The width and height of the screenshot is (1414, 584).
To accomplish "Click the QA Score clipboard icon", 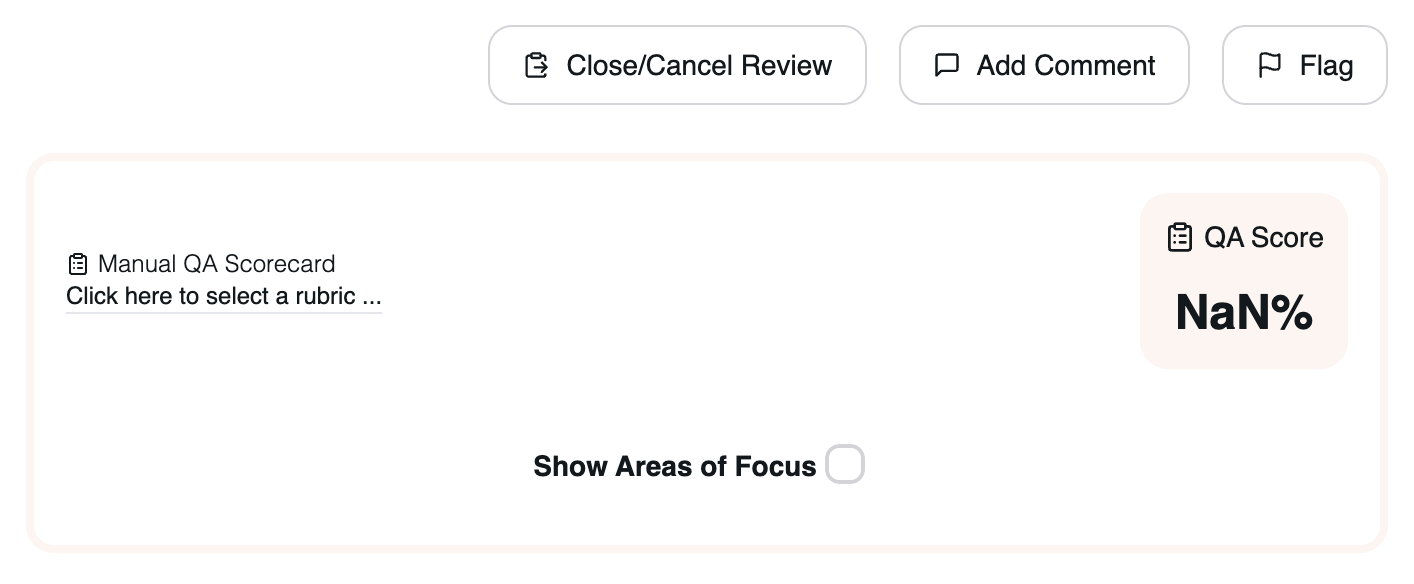I will coord(1180,238).
